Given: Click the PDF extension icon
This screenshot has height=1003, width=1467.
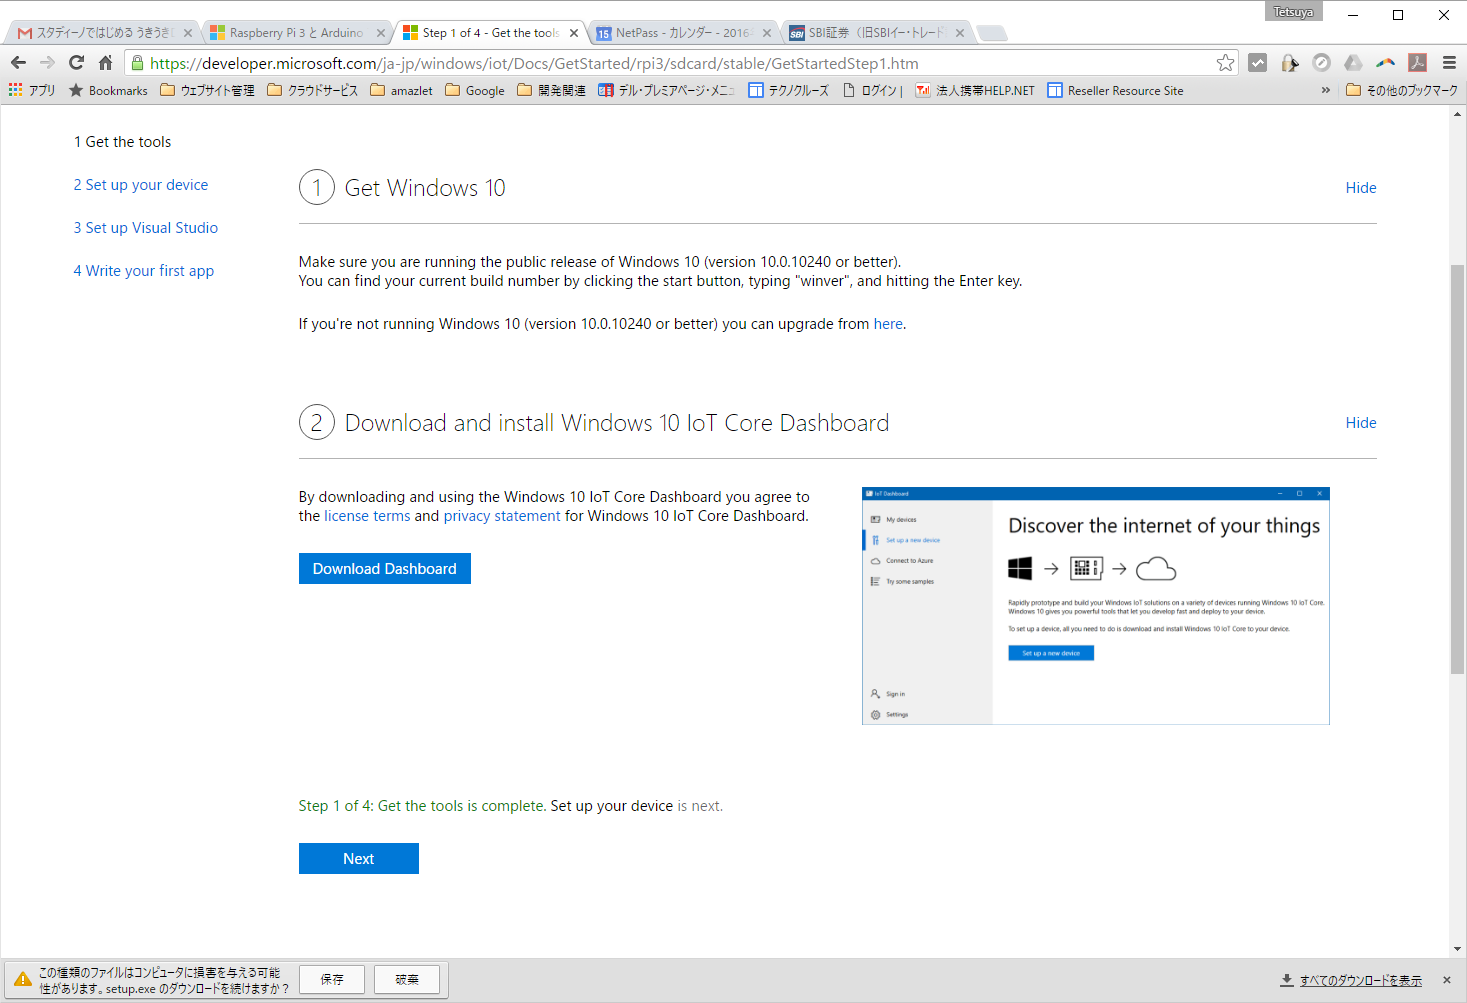Looking at the screenshot, I should click(1417, 63).
